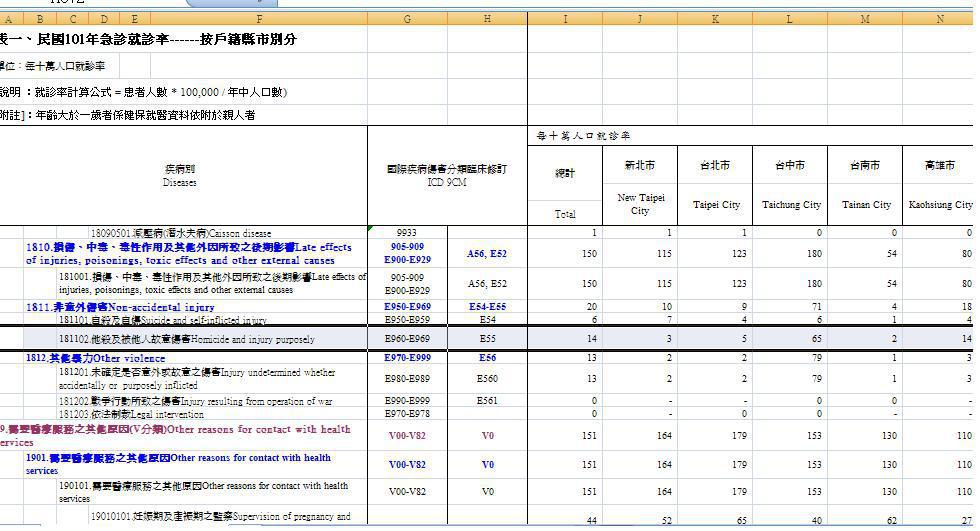Select the ICD 9CM header cell
Image resolution: width=980 pixels, height=531 pixels.
click(447, 176)
